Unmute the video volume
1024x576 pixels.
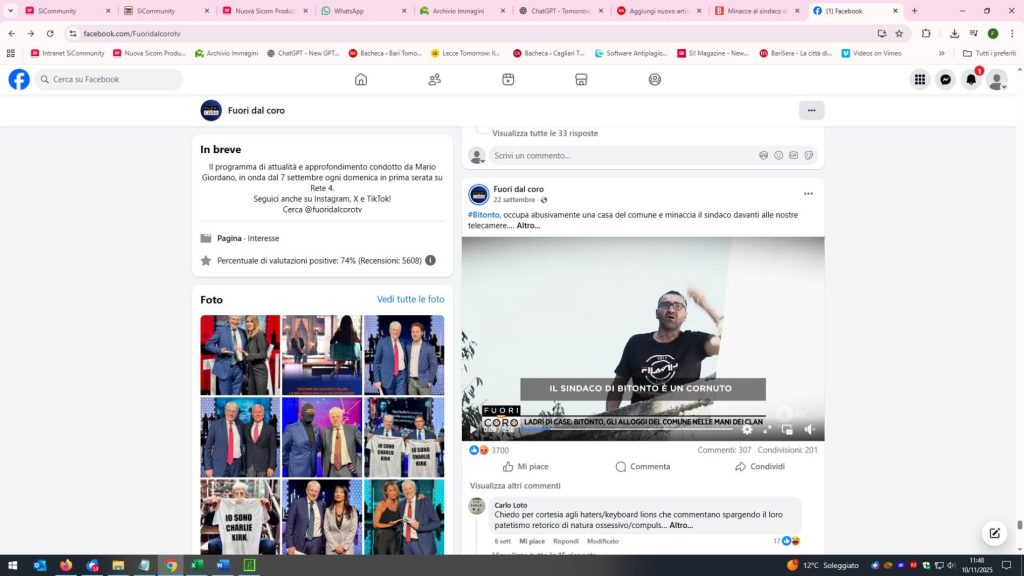(x=809, y=430)
